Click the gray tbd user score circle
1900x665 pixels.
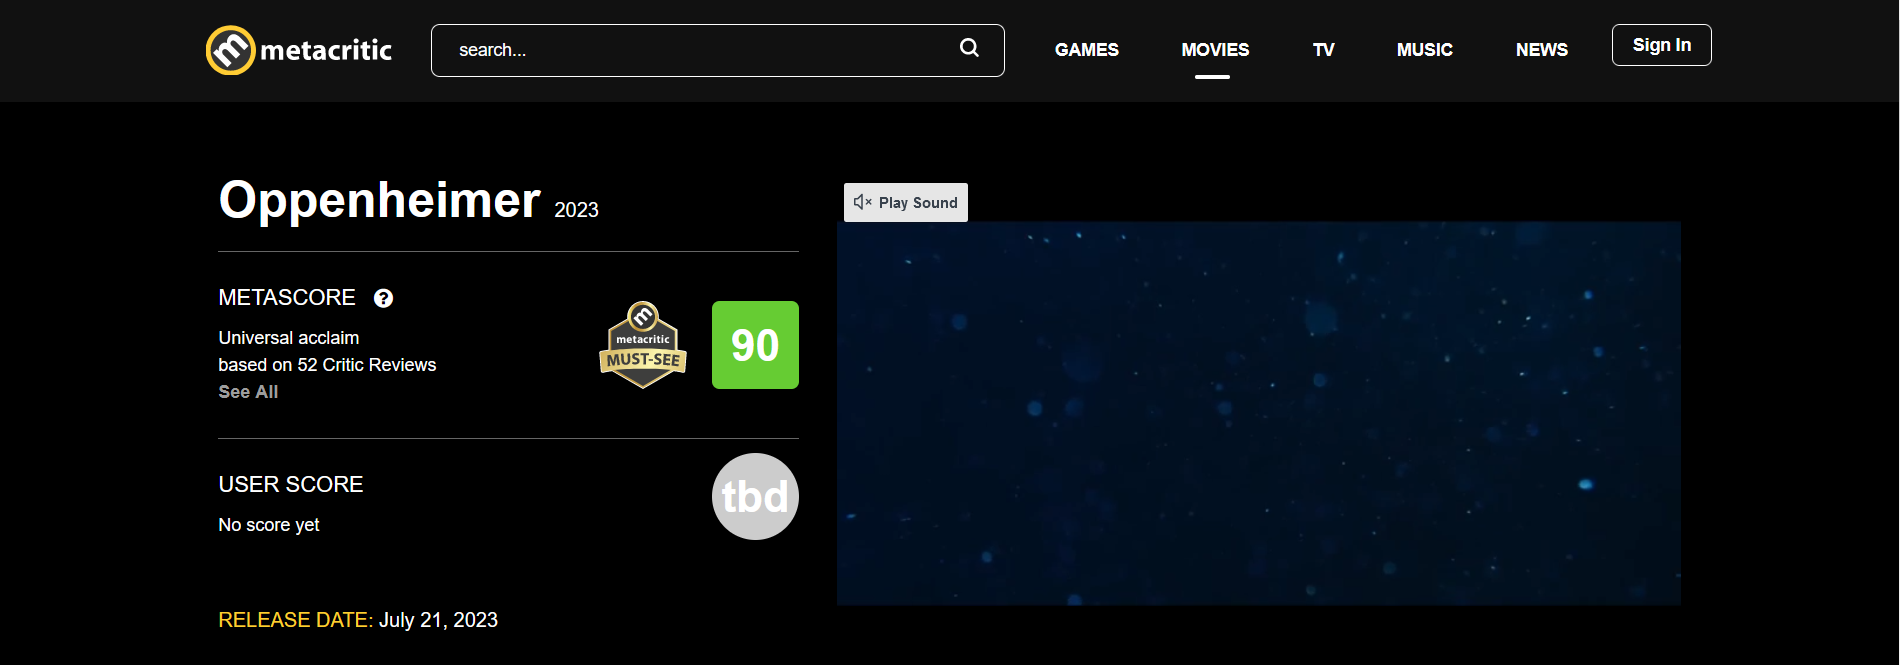(755, 497)
